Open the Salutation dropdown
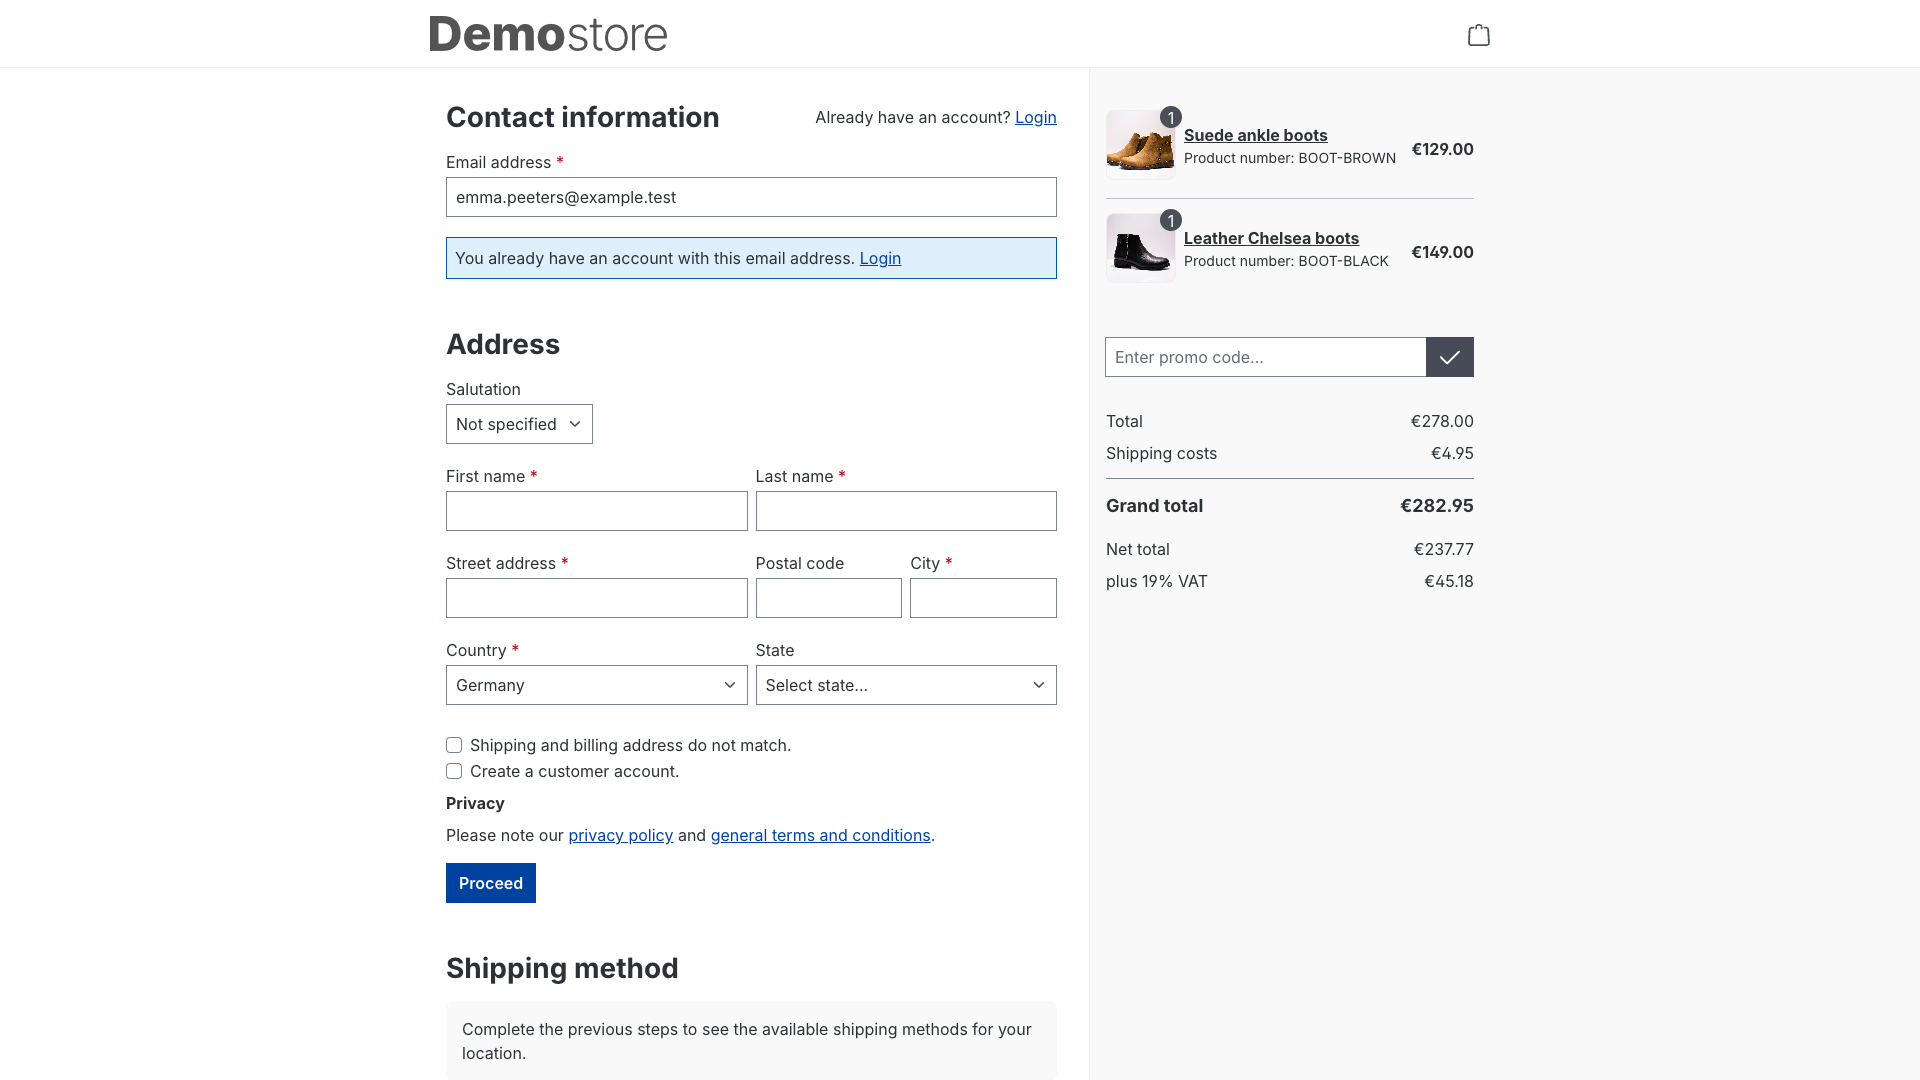This screenshot has height=1080, width=1920. (x=519, y=424)
